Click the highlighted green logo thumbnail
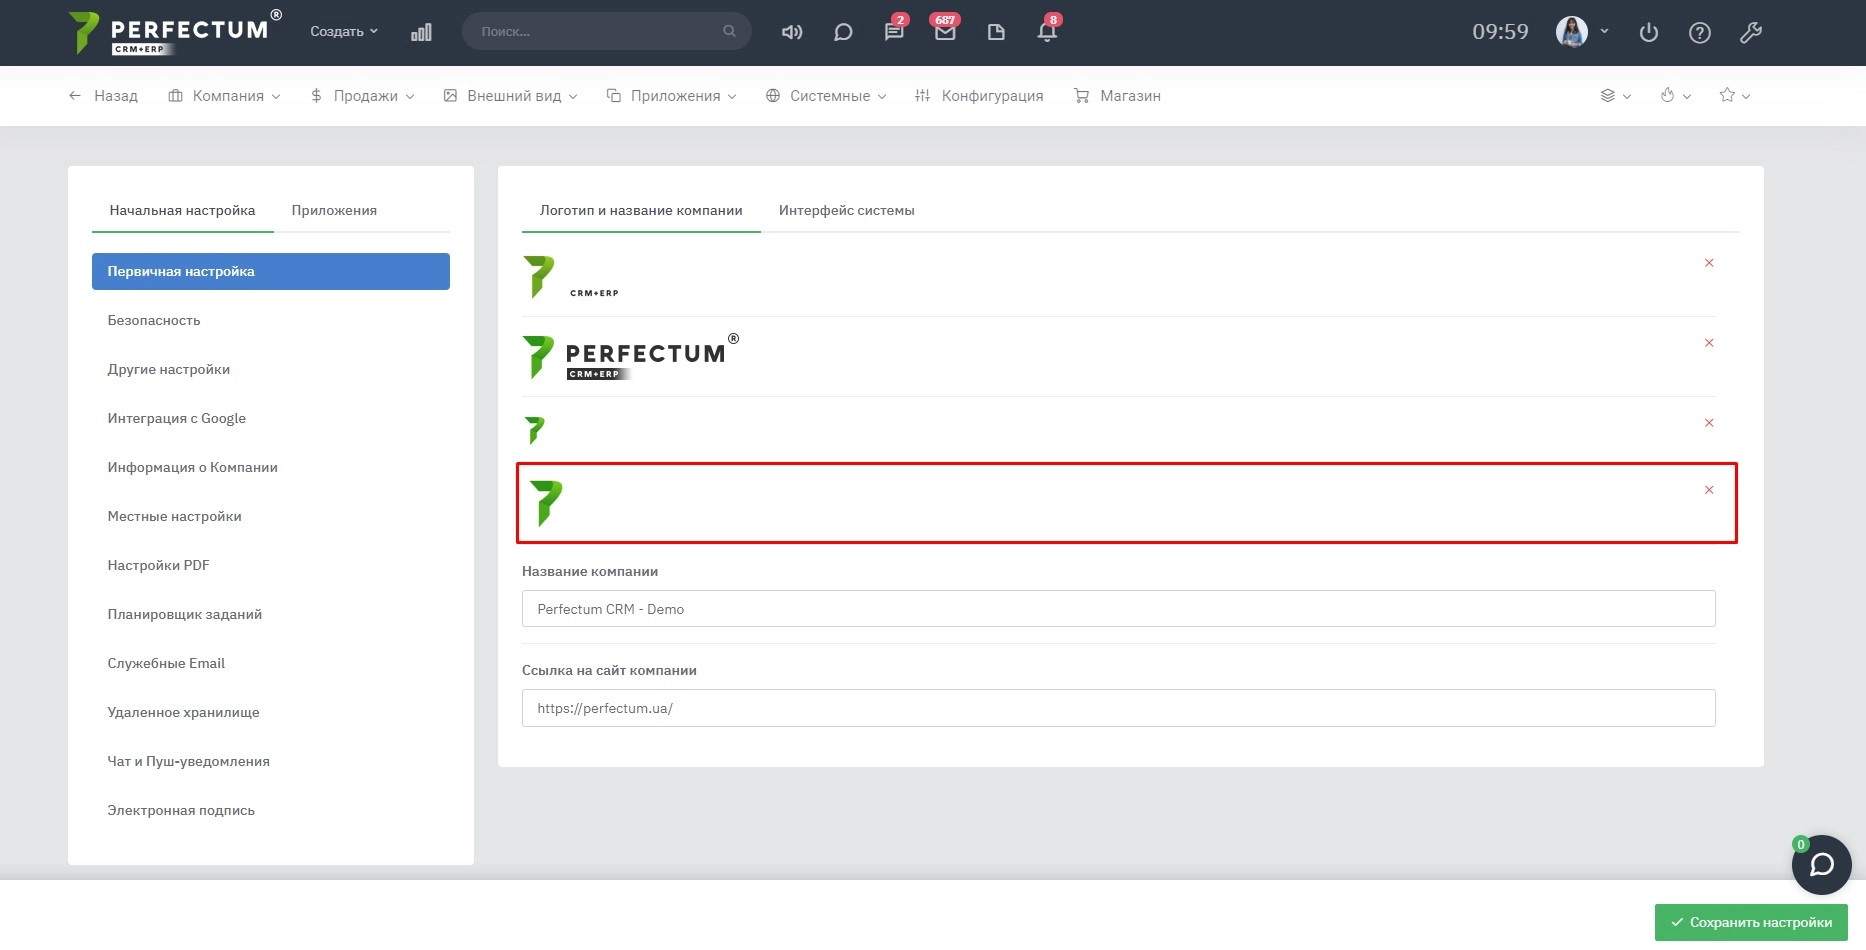The width and height of the screenshot is (1866, 950). point(546,503)
